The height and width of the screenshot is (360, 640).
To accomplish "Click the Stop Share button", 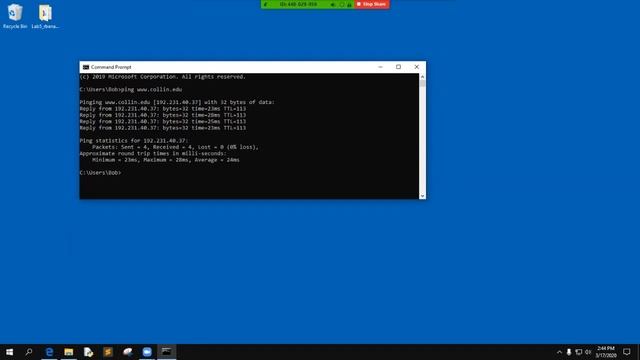I will tap(371, 4).
